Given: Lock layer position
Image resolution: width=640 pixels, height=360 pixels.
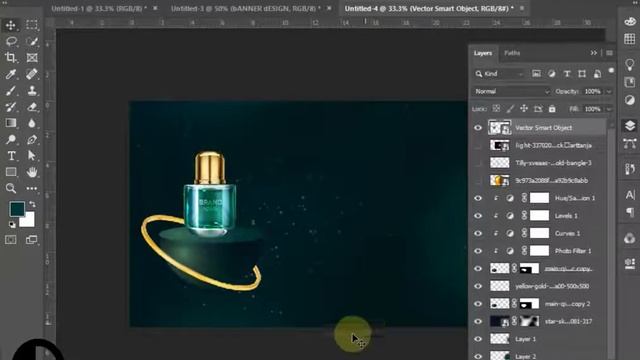Looking at the screenshot, I should point(524,109).
